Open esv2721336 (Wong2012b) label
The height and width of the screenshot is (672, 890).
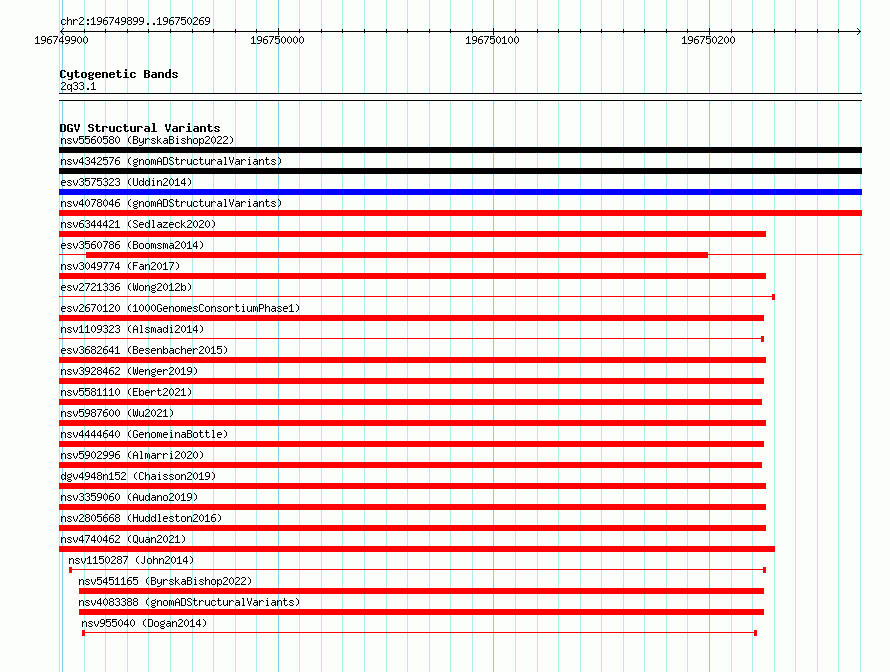pyautogui.click(x=126, y=287)
